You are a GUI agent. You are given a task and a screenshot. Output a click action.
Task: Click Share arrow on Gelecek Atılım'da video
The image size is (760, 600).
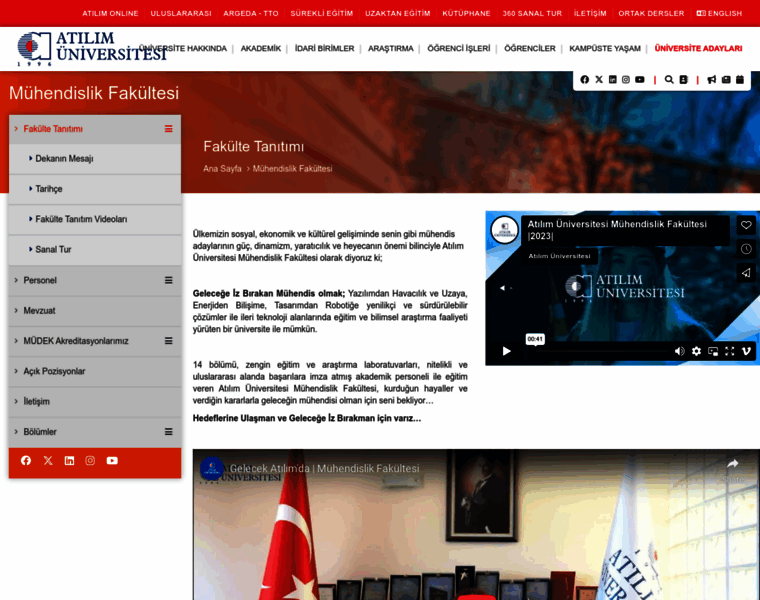(x=732, y=464)
